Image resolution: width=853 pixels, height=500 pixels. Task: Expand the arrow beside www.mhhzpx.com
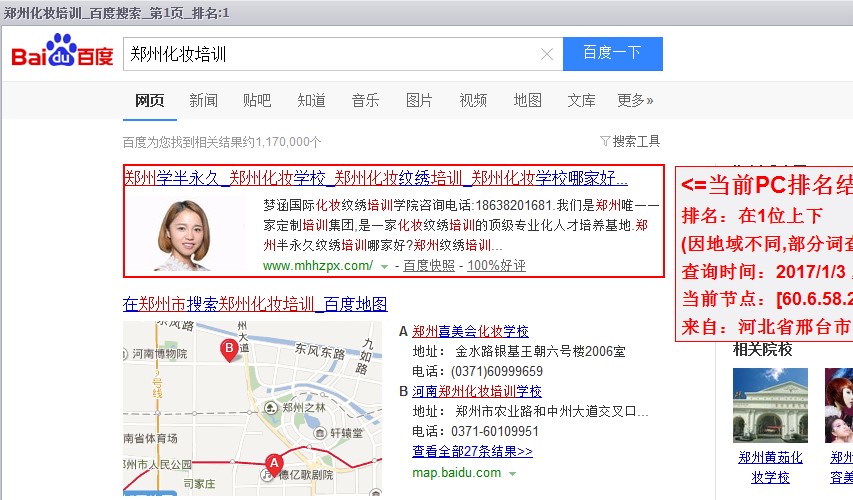click(384, 266)
